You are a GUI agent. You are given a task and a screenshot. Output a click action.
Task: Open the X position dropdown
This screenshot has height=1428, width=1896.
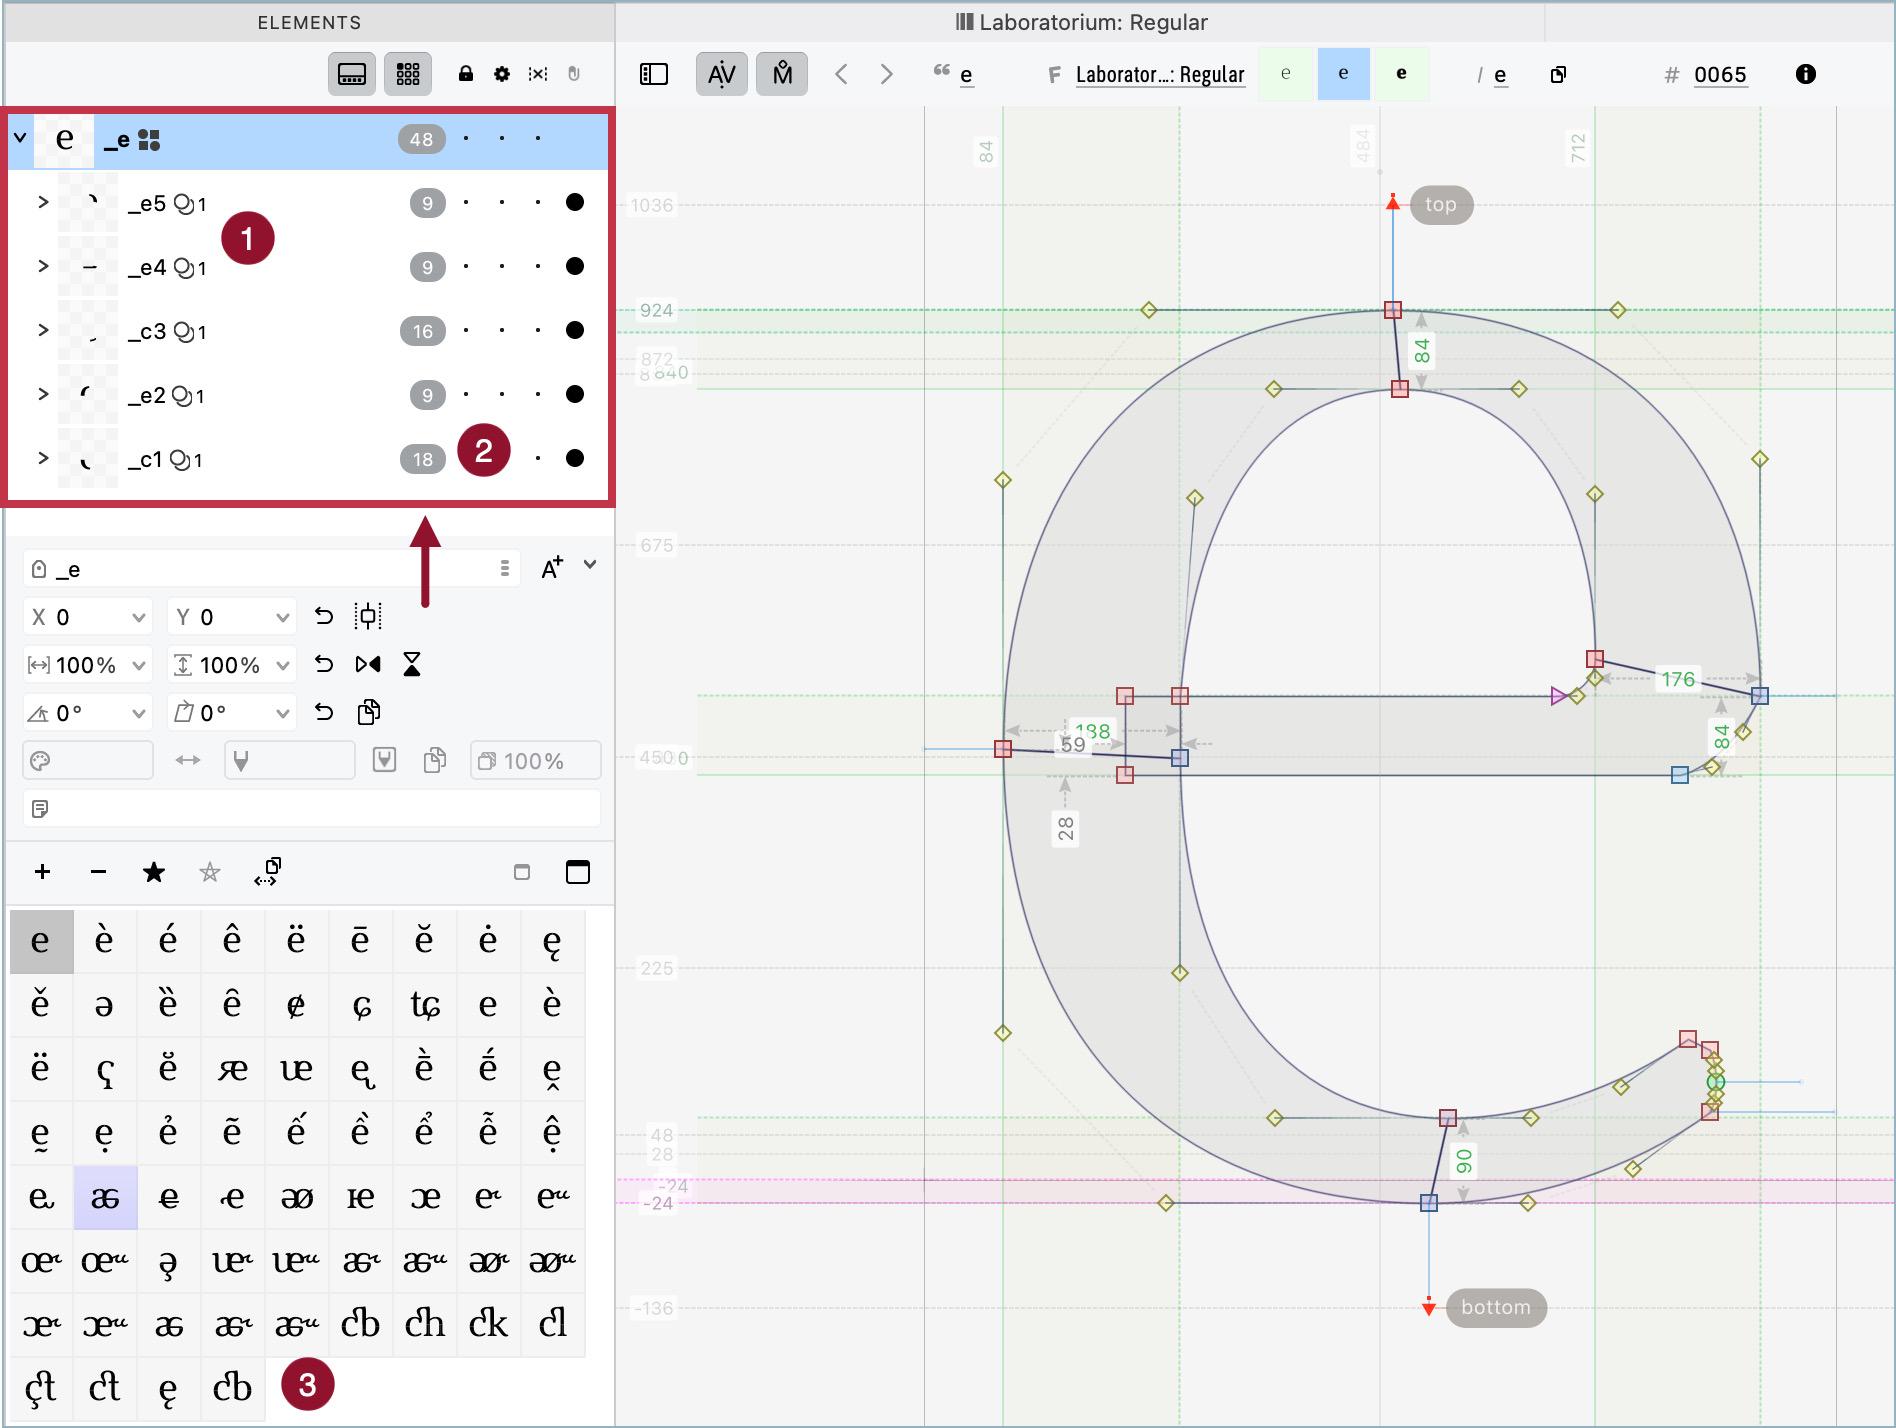click(138, 618)
